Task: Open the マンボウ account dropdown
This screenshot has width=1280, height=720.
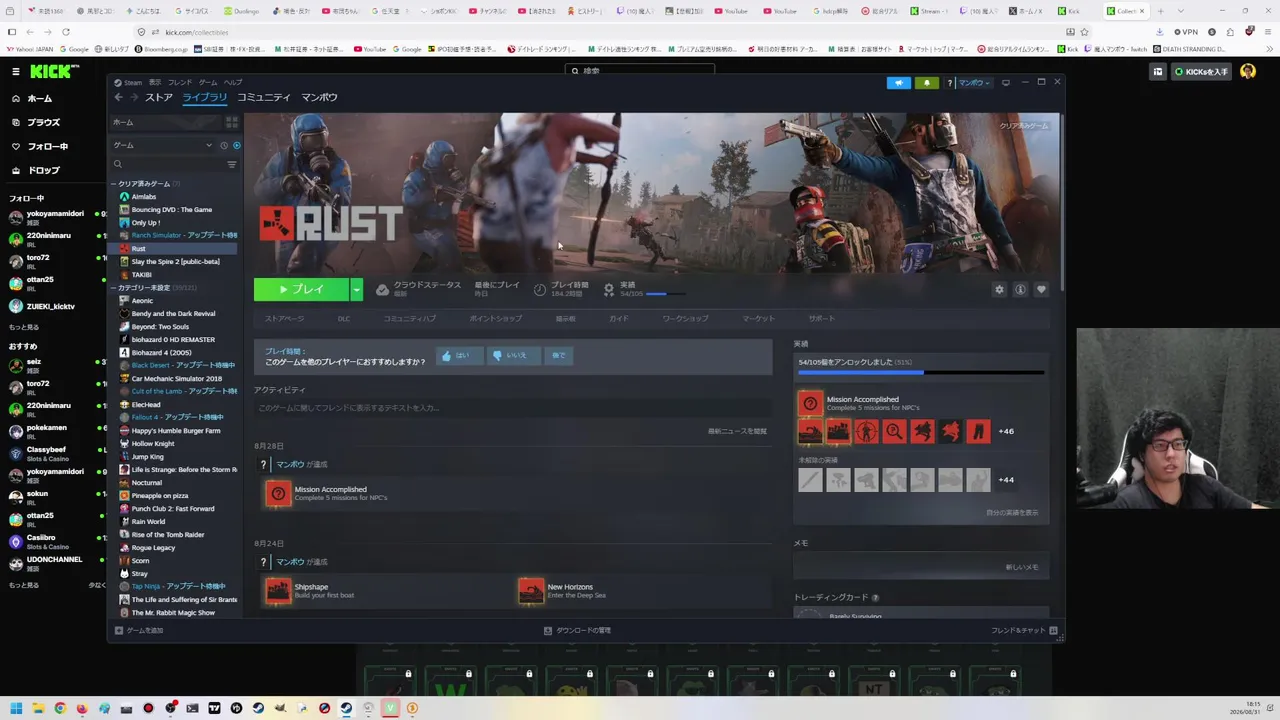Action: click(x=974, y=83)
